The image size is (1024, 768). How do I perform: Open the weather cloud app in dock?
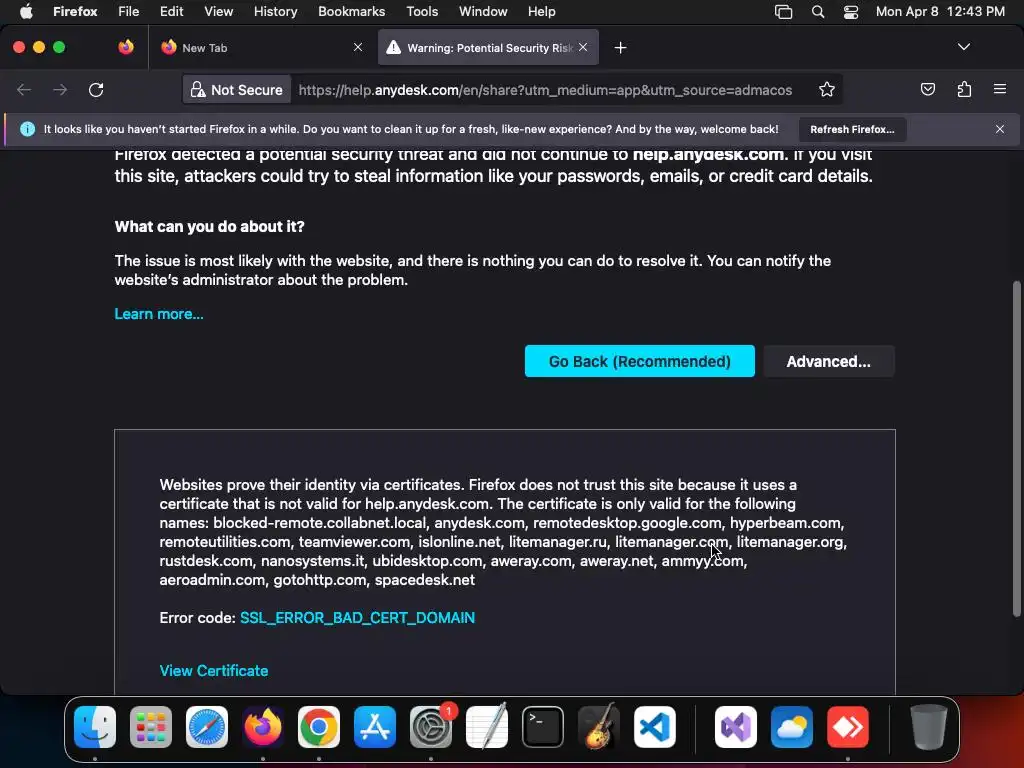[792, 727]
